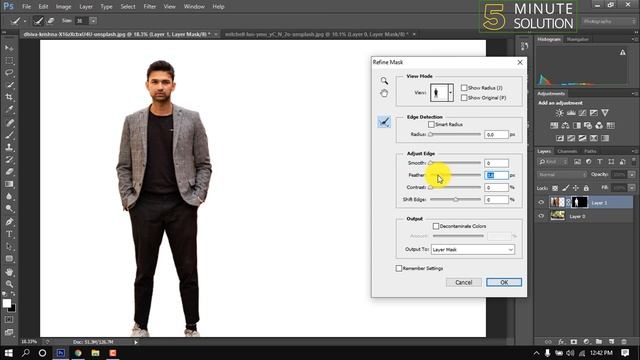Select the Gradient tool
The height and width of the screenshot is (360, 640).
9,184
